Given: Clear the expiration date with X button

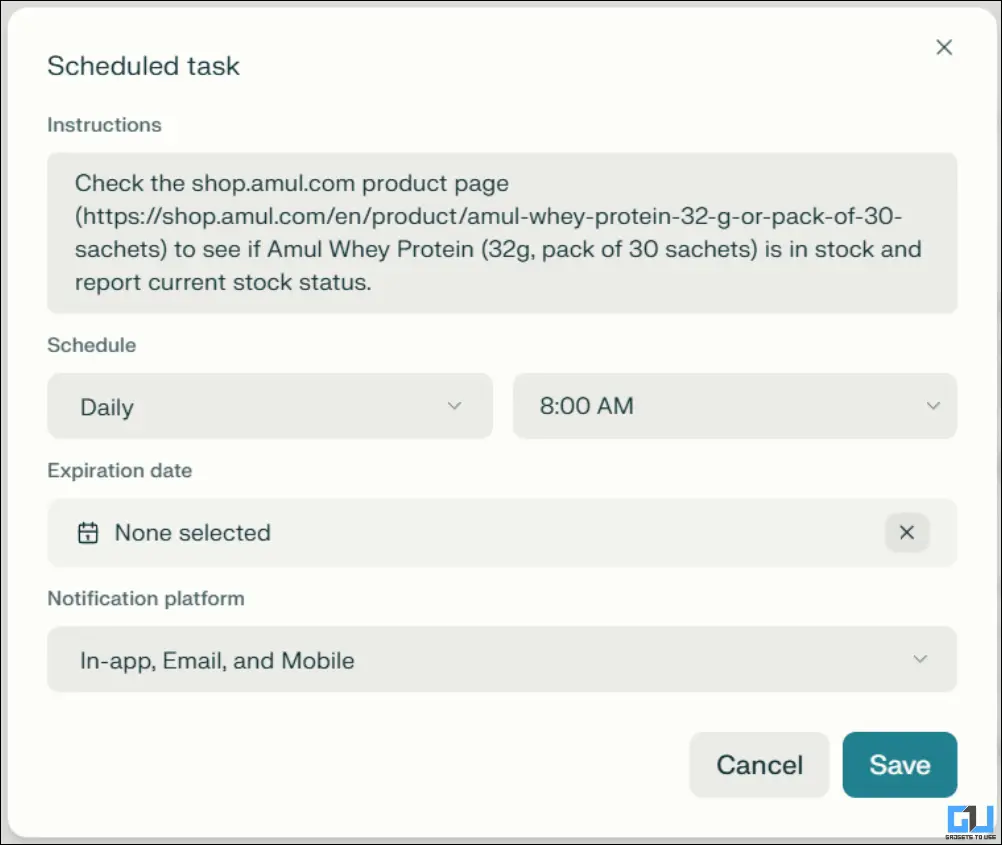Looking at the screenshot, I should pyautogui.click(x=906, y=533).
